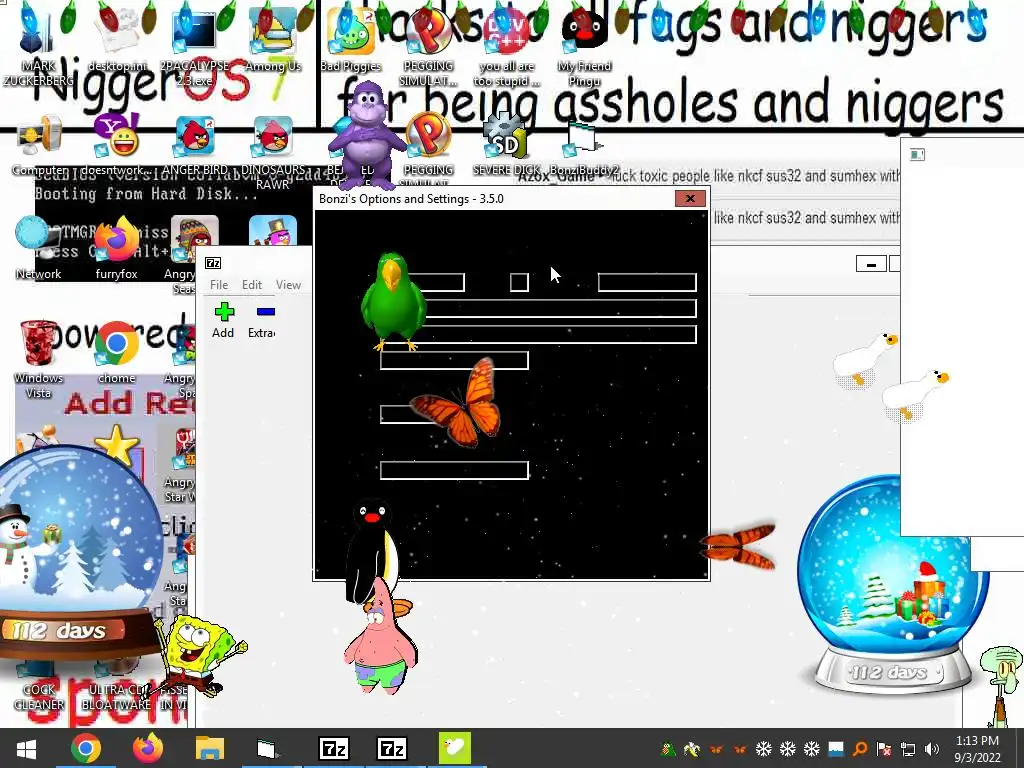This screenshot has width=1024, height=768.
Task: Open the desktop.ini file icon
Action: pyautogui.click(x=117, y=39)
